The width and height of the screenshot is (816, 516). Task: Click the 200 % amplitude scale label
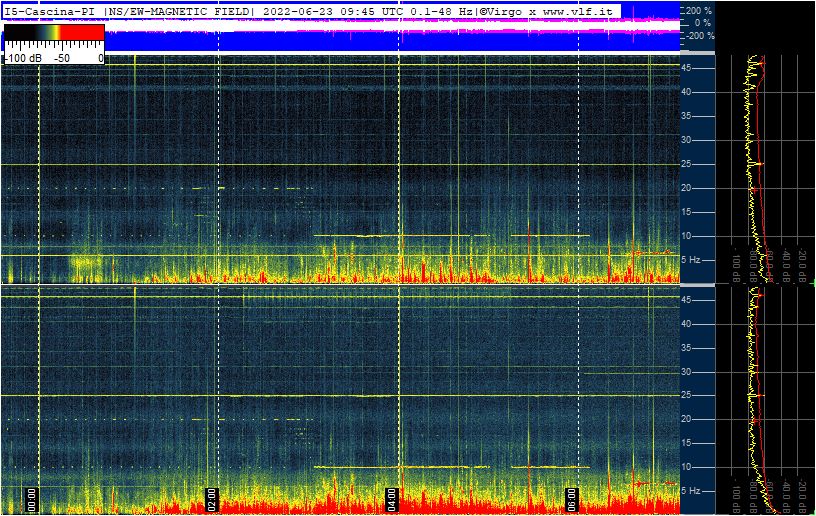point(698,10)
